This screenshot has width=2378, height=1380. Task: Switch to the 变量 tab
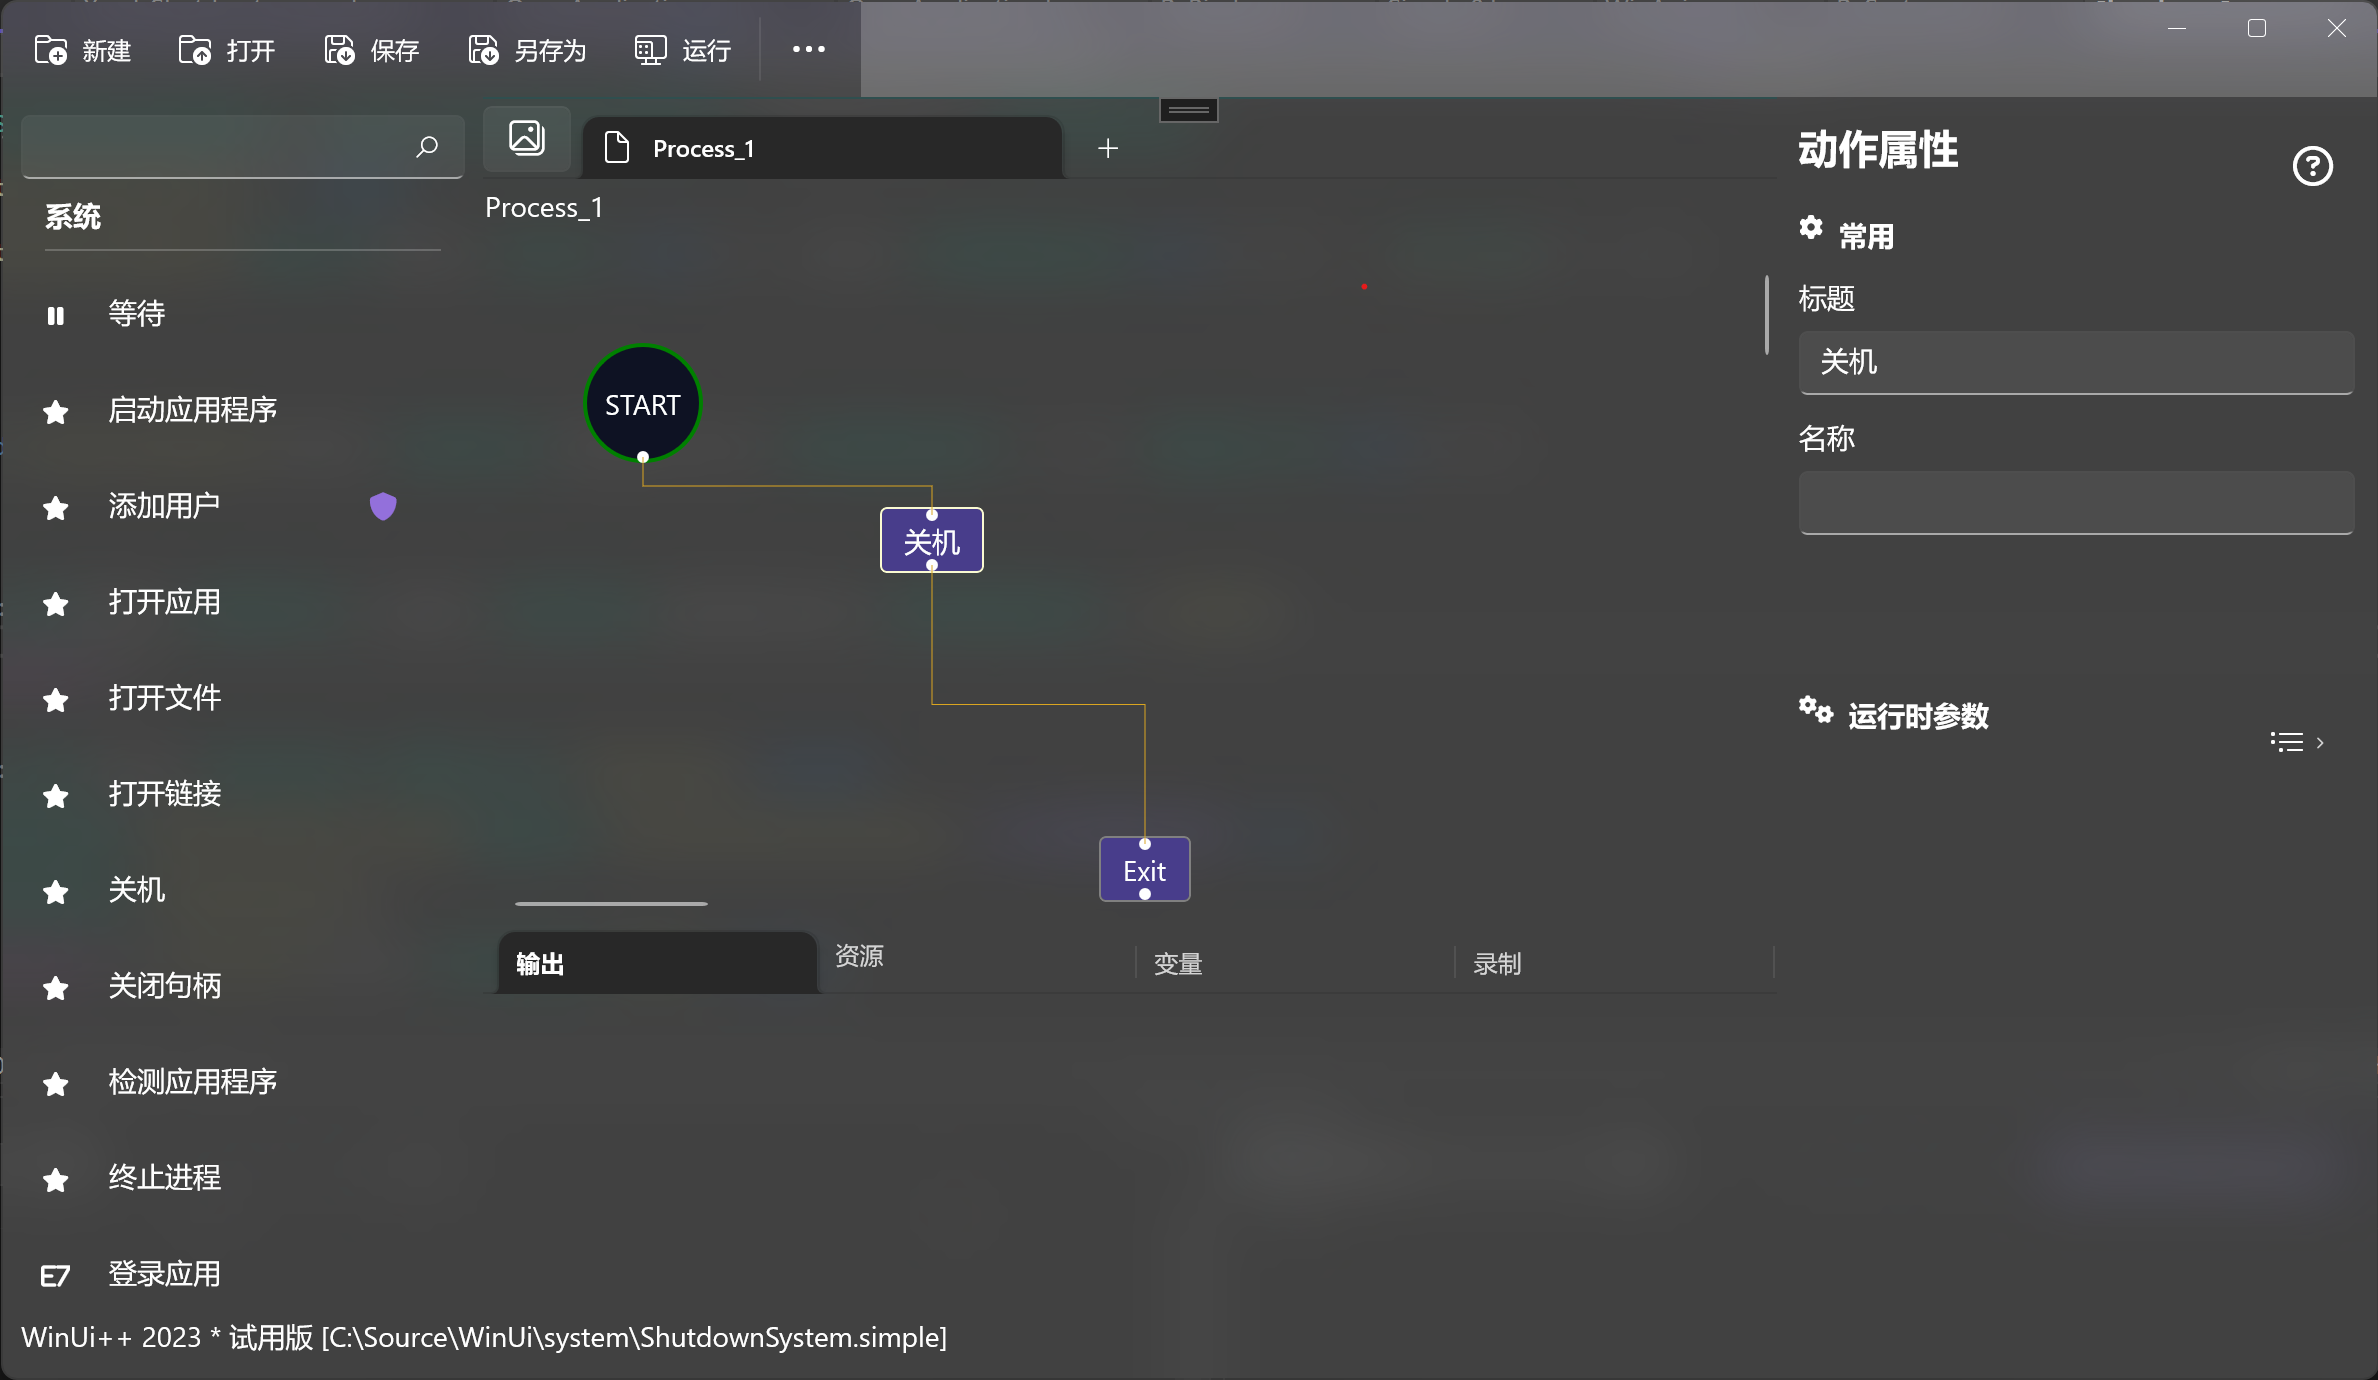[x=1178, y=964]
